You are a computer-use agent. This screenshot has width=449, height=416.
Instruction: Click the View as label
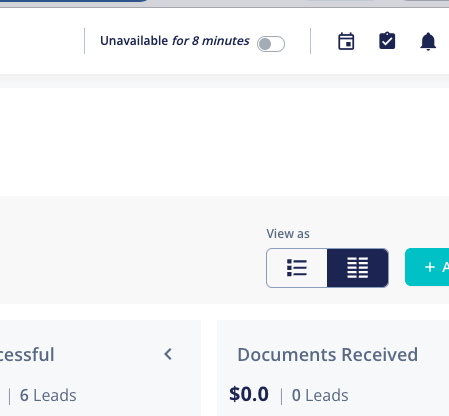point(288,234)
